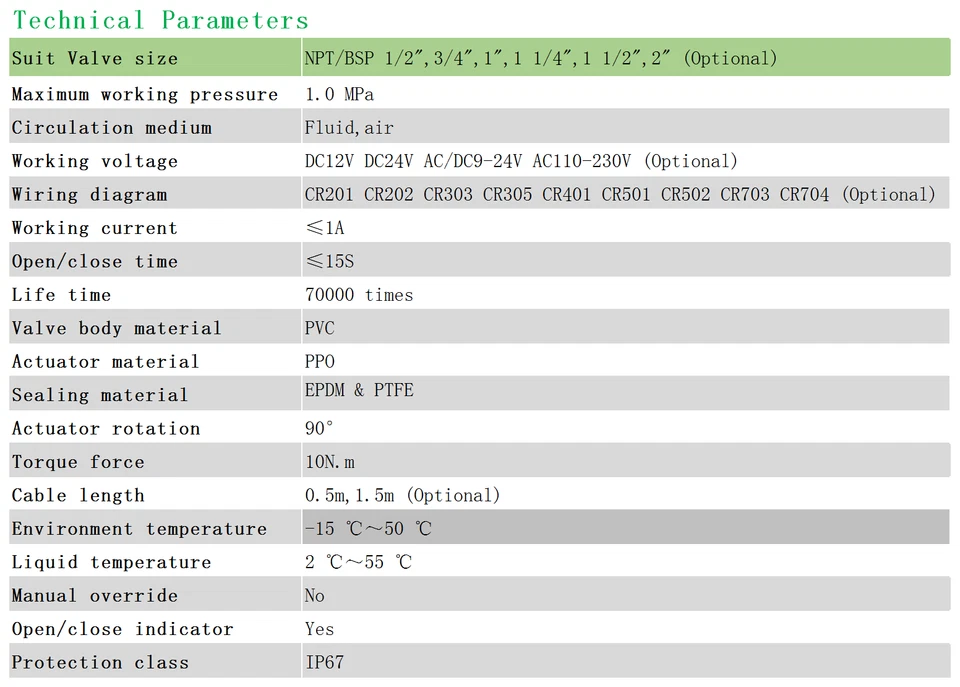Click the "Wiring diagram" label
The width and height of the screenshot is (960, 687).
pos(89,195)
